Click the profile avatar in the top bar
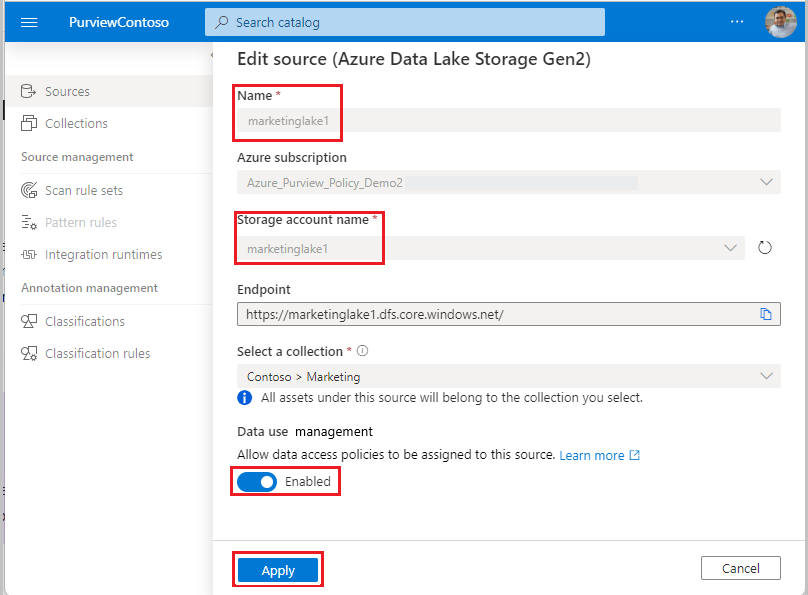The height and width of the screenshot is (595, 808). [780, 21]
